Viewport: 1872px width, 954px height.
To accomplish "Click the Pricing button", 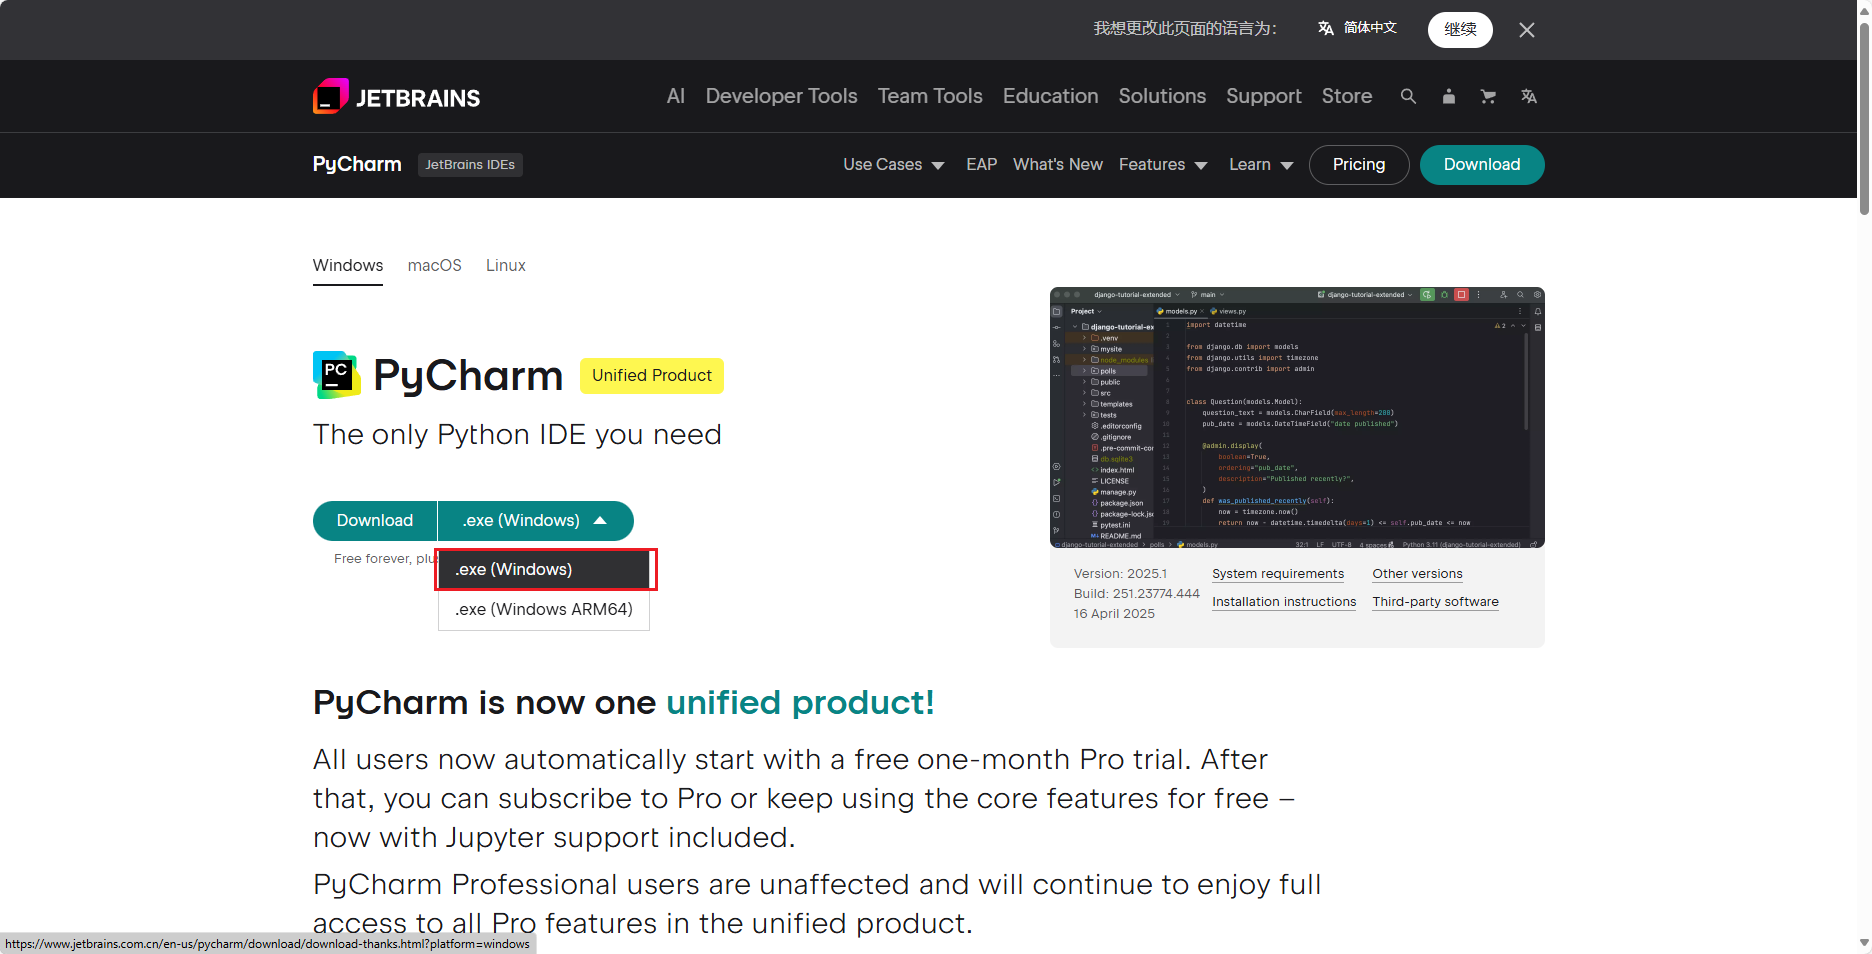I will (x=1359, y=165).
